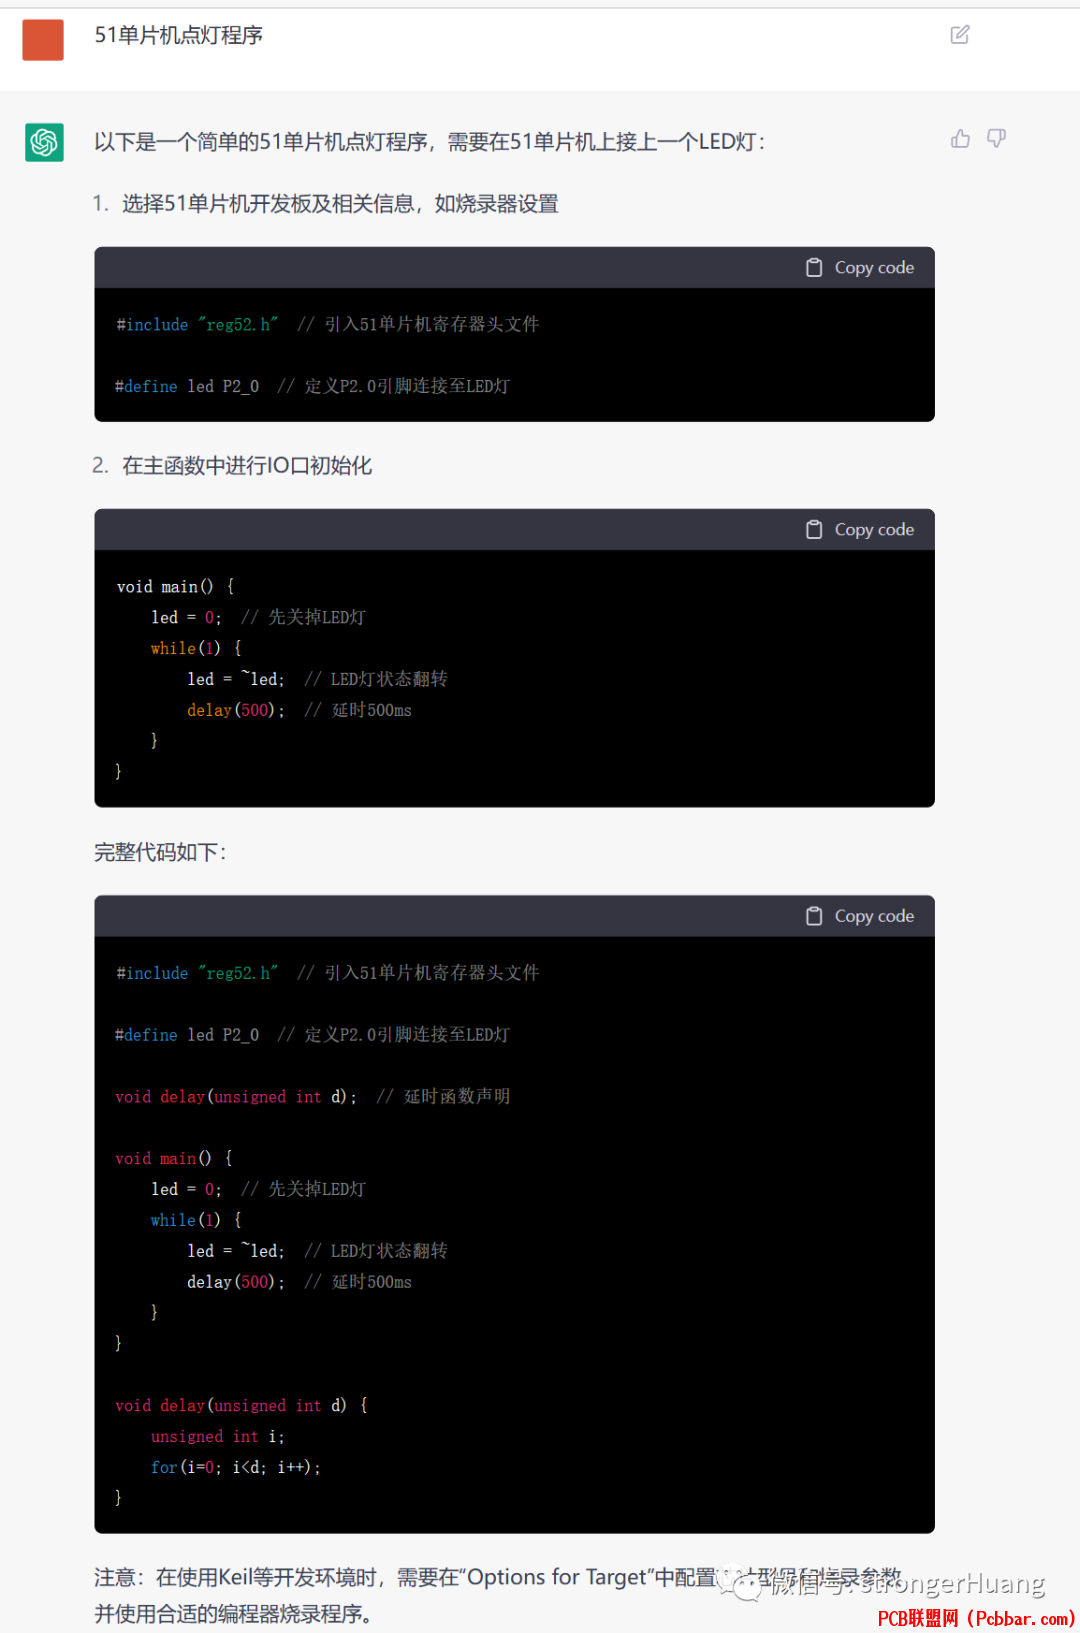Click the #define line in the full code block
This screenshot has width=1080, height=1633.
(x=312, y=1035)
